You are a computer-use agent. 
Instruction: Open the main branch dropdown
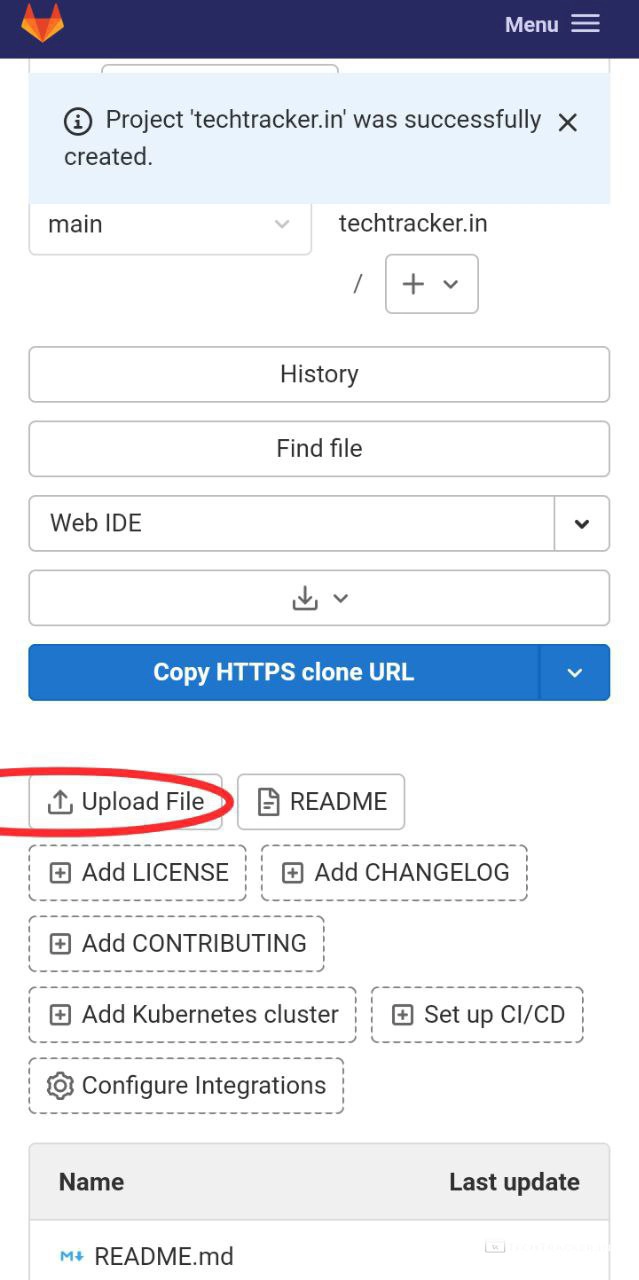(x=169, y=224)
